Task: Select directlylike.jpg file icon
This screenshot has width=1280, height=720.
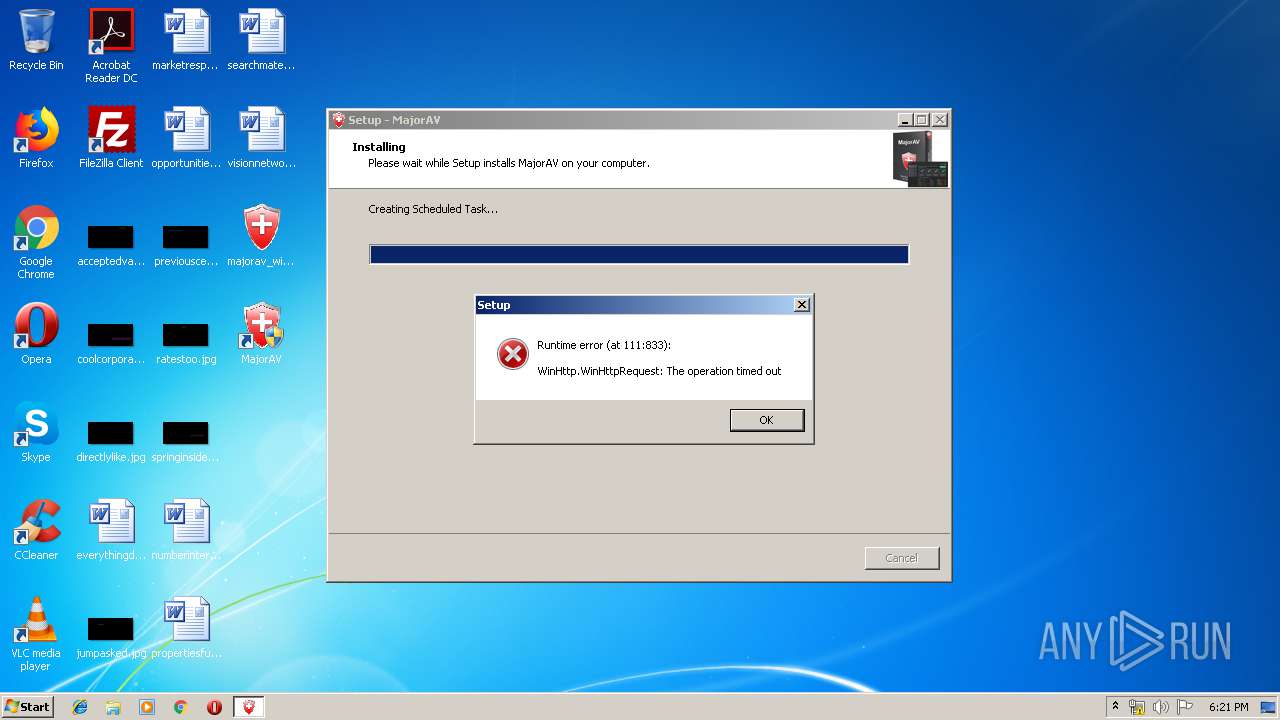Action: click(x=111, y=439)
